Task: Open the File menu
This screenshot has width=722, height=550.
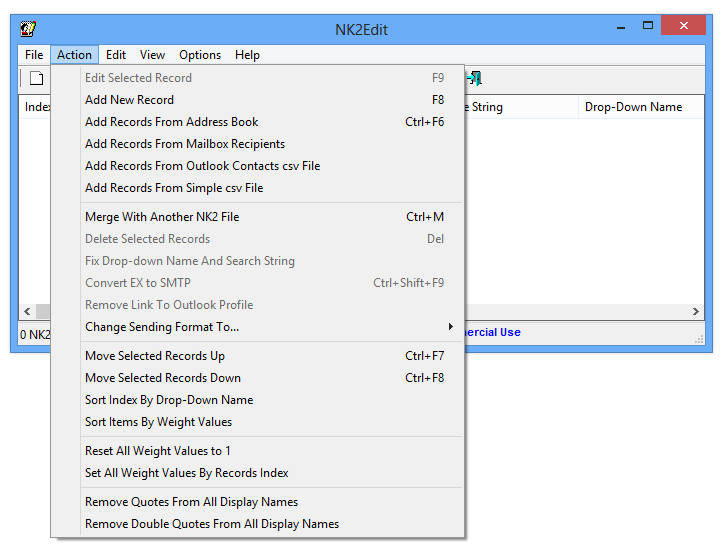Action: (x=34, y=55)
